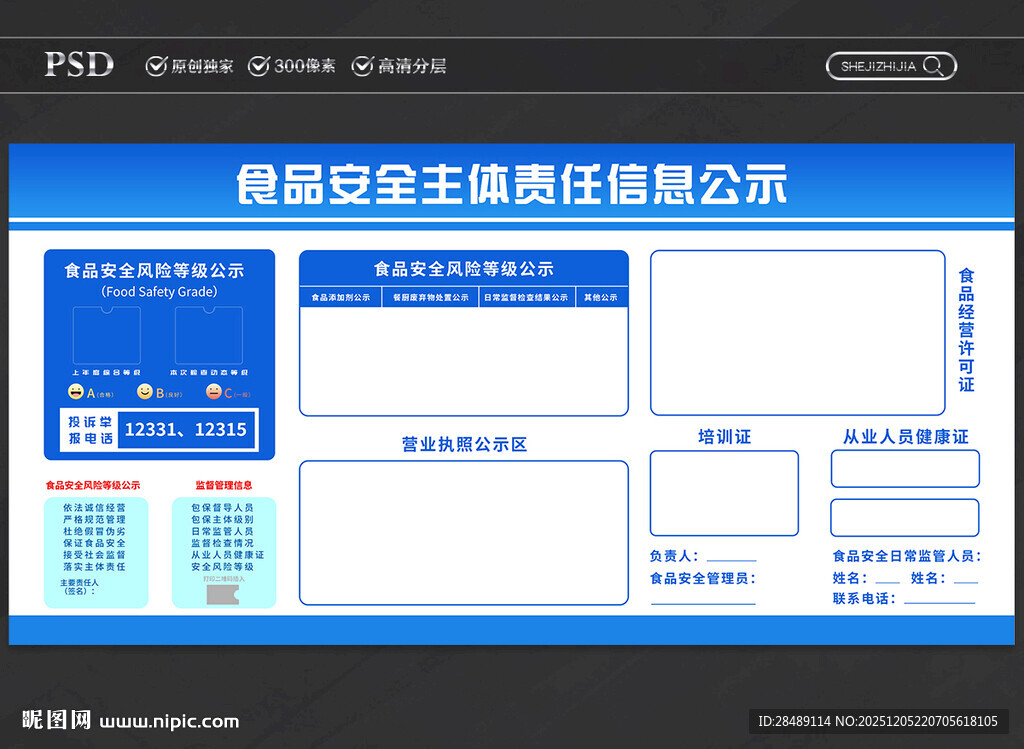
Task: Click the 餐厨废弃物处置公示 header cell
Action: coord(428,296)
